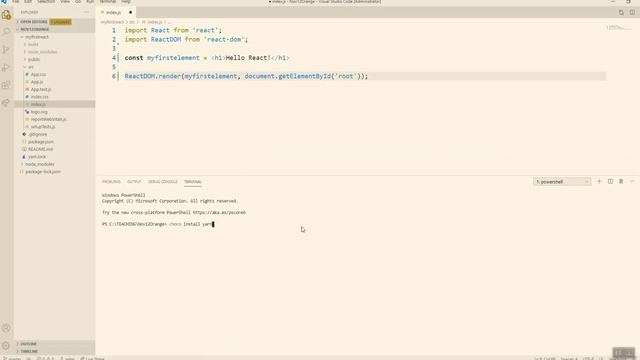The height and width of the screenshot is (360, 640).
Task: Open the terminal shell selector dropdown
Action: [x=562, y=182]
